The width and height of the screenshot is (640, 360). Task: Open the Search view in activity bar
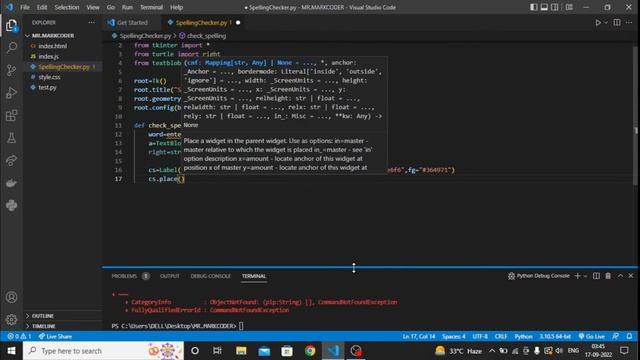tap(11, 48)
